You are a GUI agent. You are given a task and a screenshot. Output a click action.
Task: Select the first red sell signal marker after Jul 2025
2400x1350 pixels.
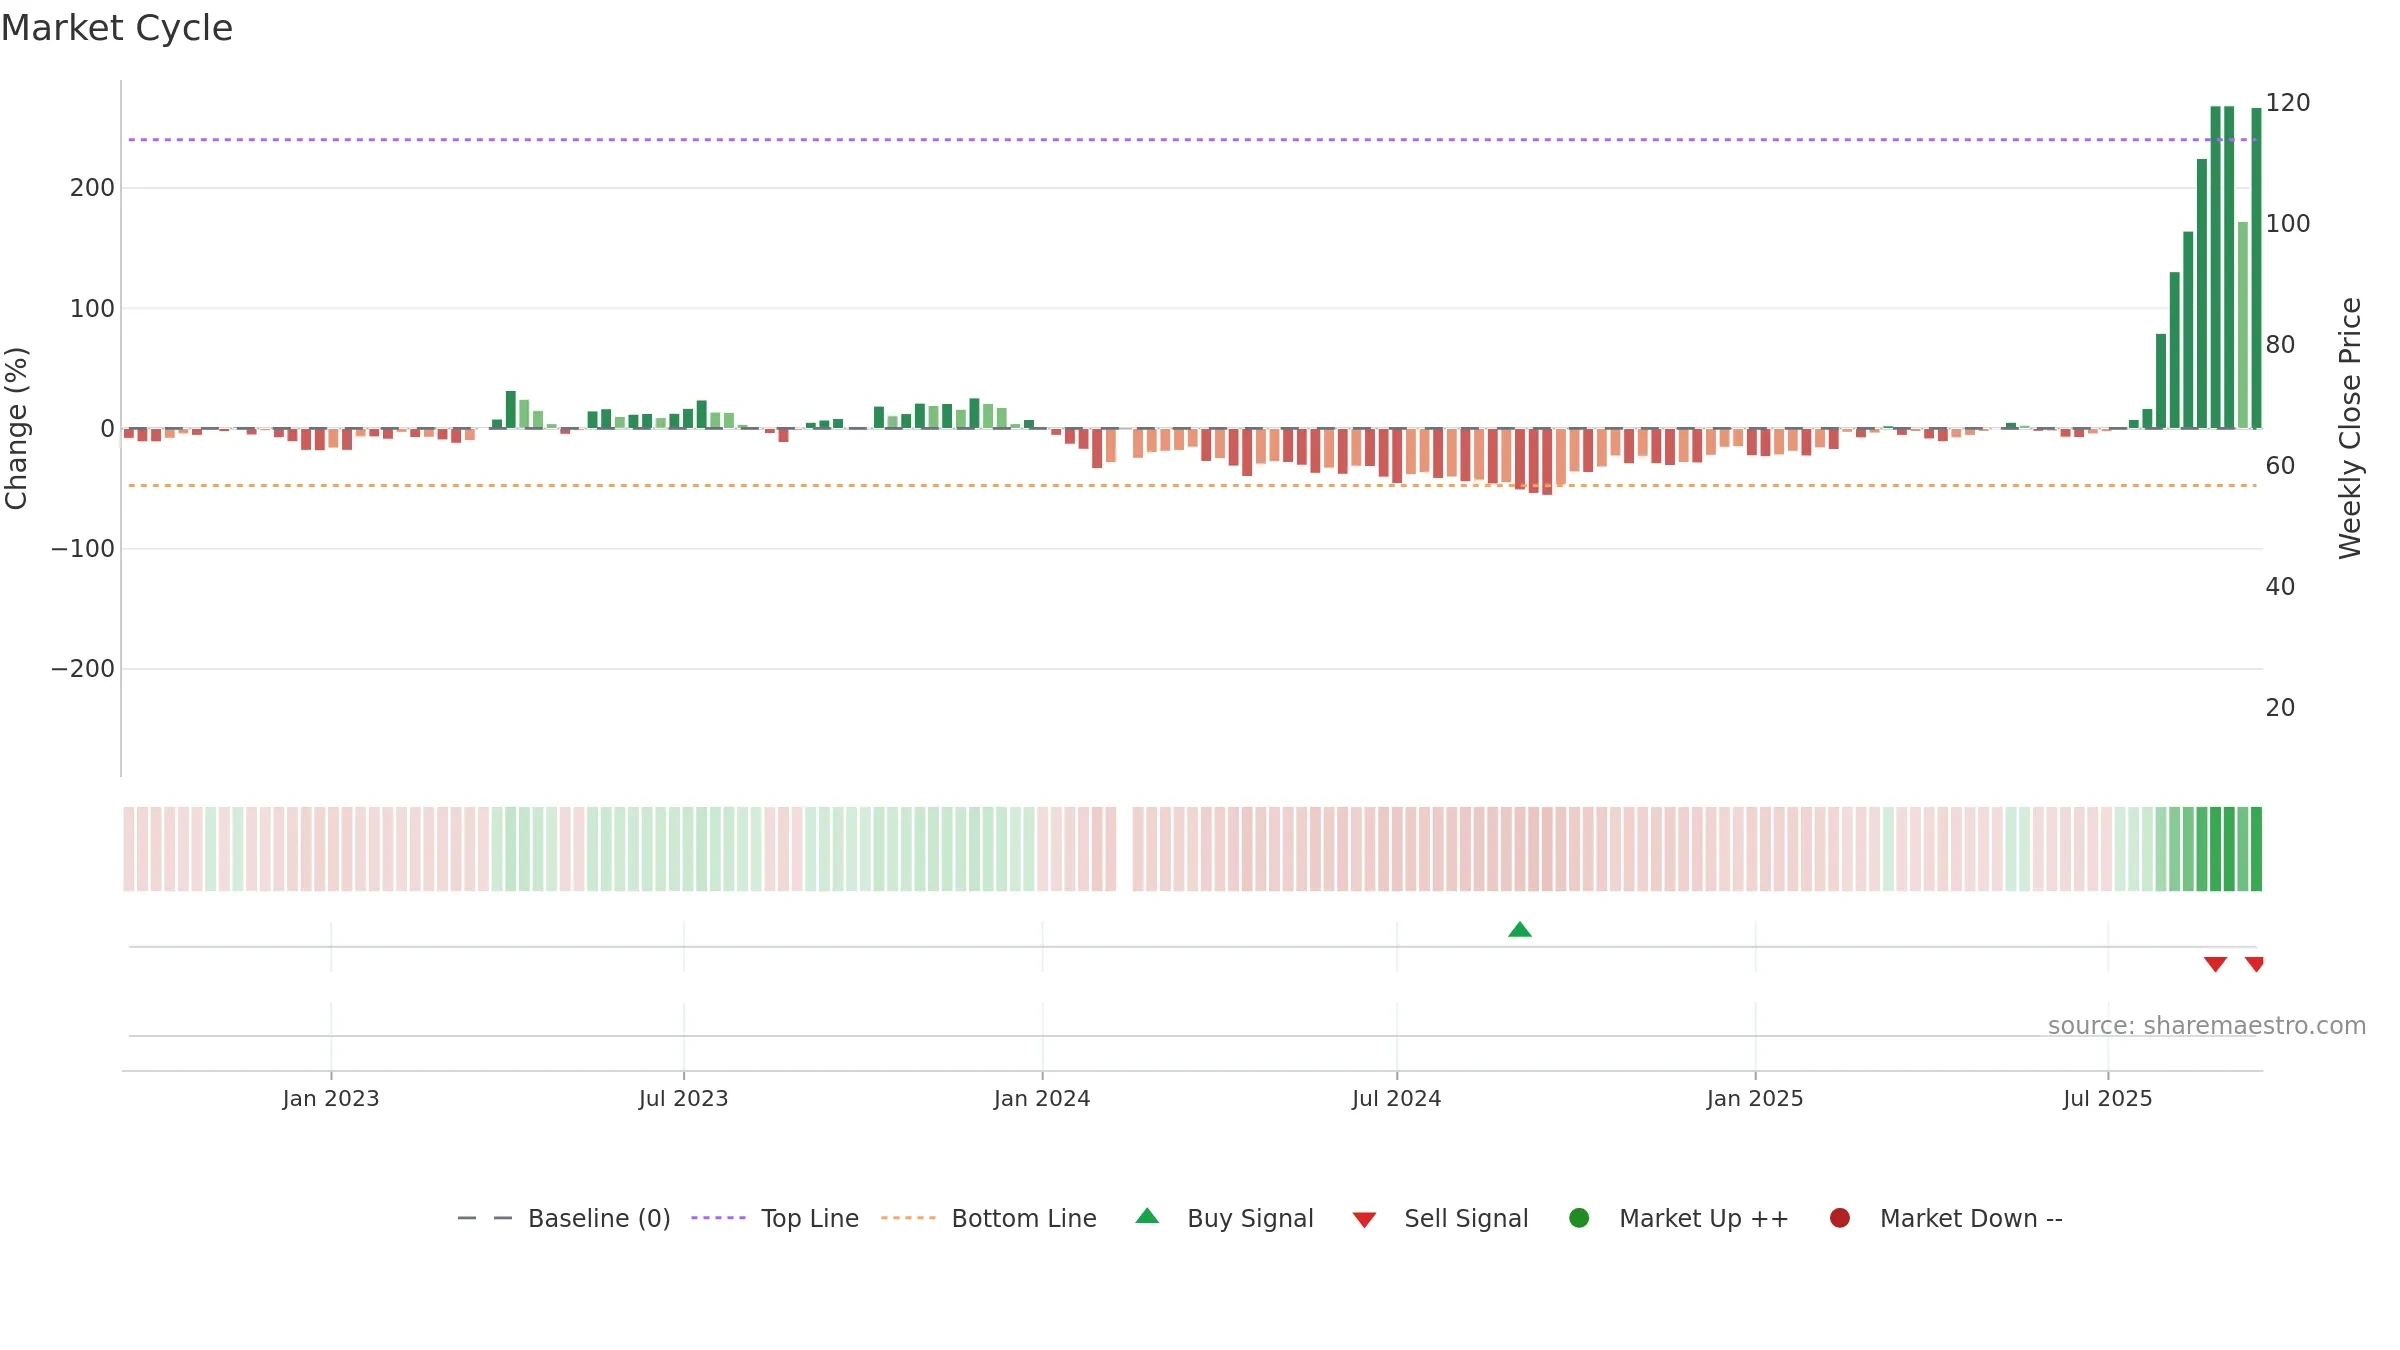pos(2215,964)
